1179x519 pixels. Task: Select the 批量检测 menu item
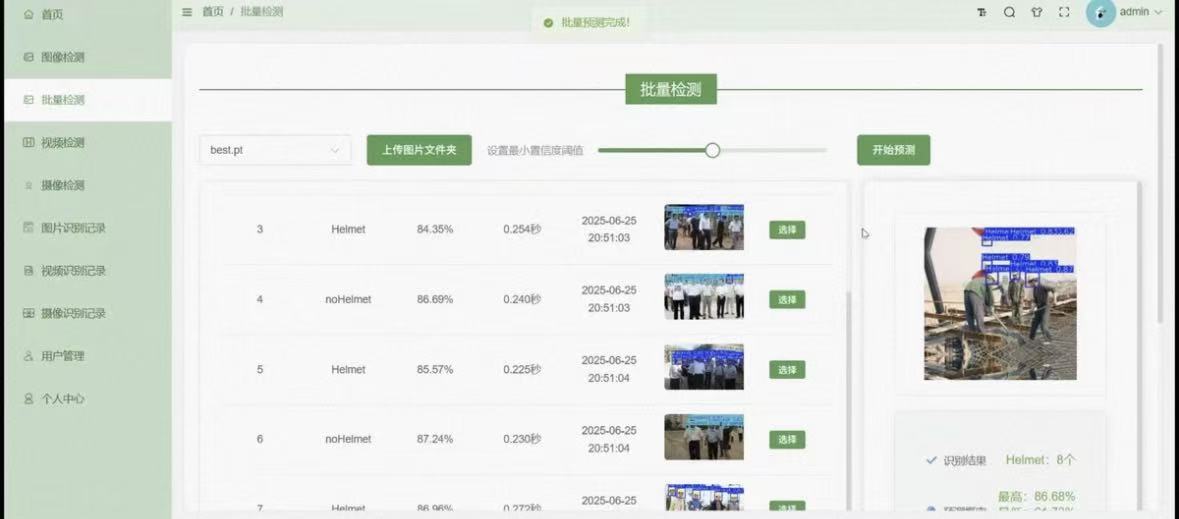coord(89,99)
